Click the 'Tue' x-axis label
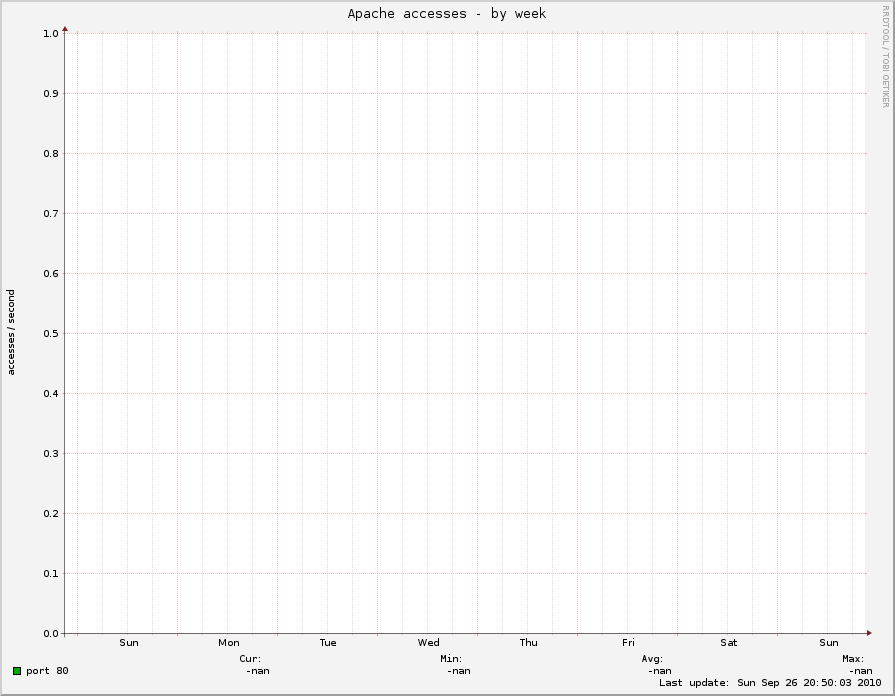This screenshot has height=696, width=895. [328, 643]
